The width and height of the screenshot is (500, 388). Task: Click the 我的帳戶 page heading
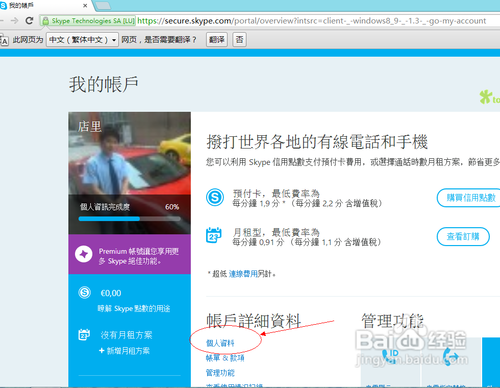point(104,84)
